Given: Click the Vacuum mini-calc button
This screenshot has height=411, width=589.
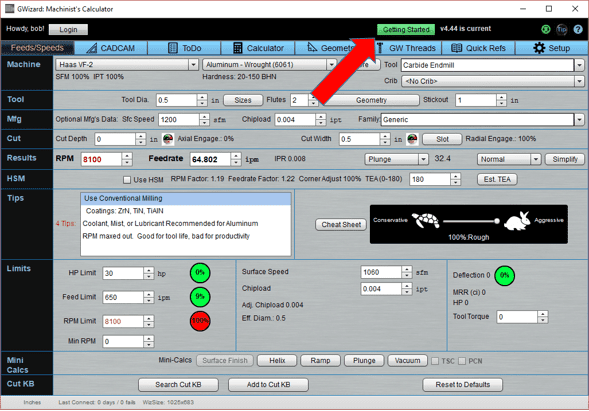Looking at the screenshot, I should [x=407, y=361].
